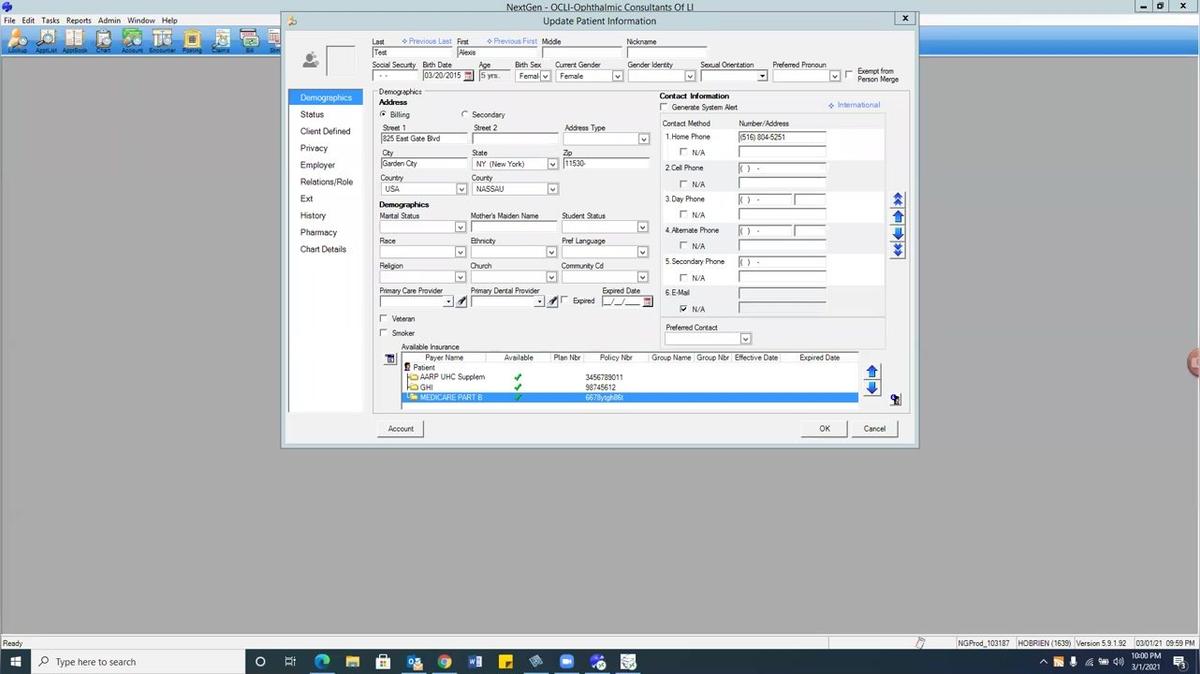Select the GHI insurance row
This screenshot has height=674, width=1200.
coord(427,387)
